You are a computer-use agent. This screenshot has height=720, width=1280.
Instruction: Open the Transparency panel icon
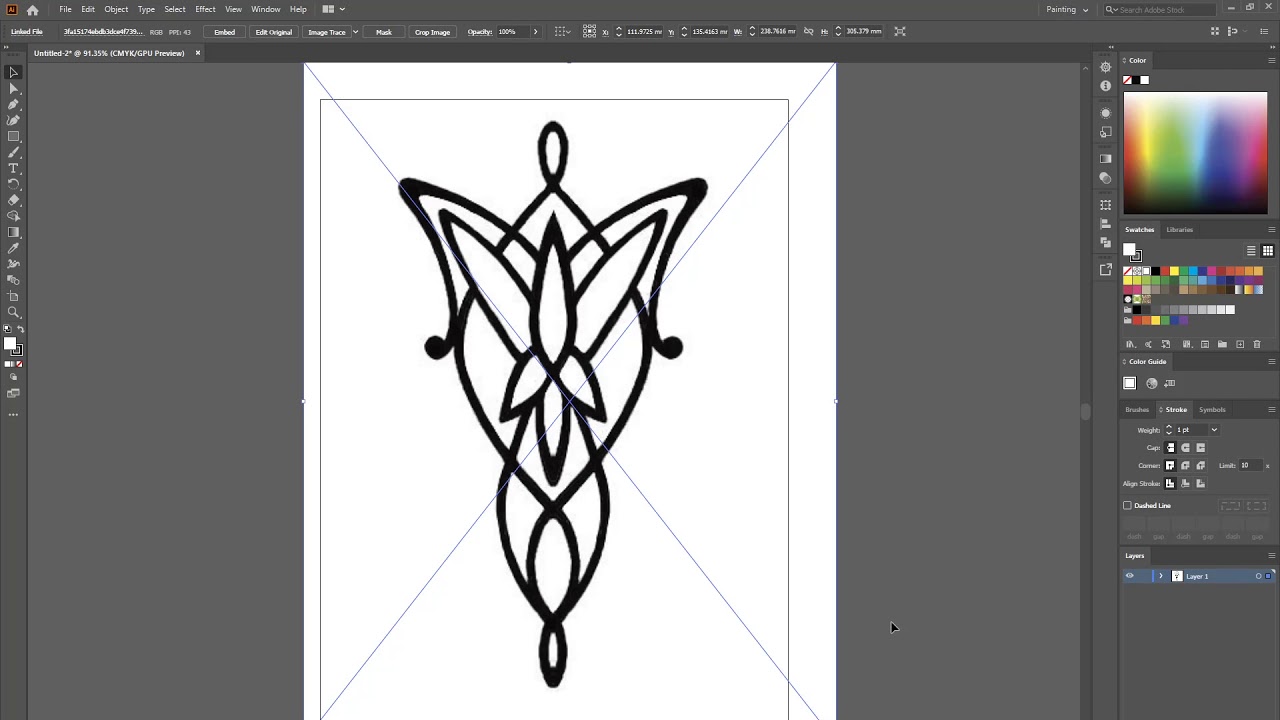1105,178
